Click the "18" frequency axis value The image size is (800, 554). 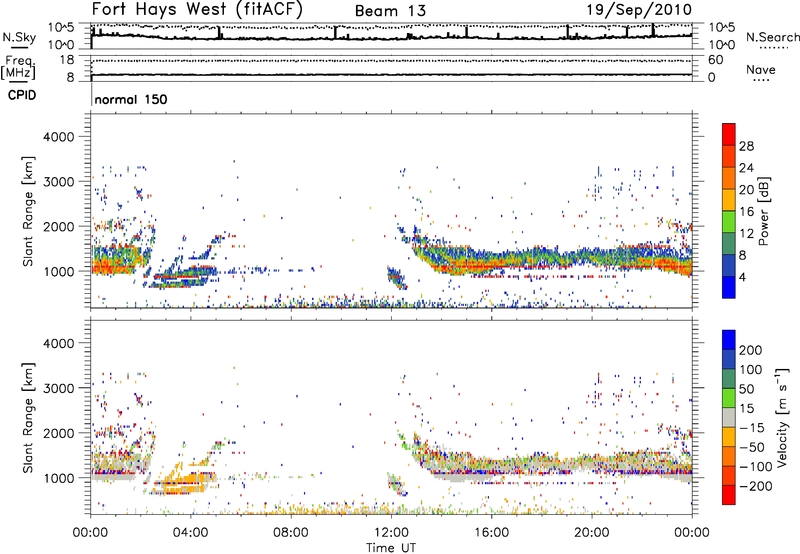click(67, 60)
